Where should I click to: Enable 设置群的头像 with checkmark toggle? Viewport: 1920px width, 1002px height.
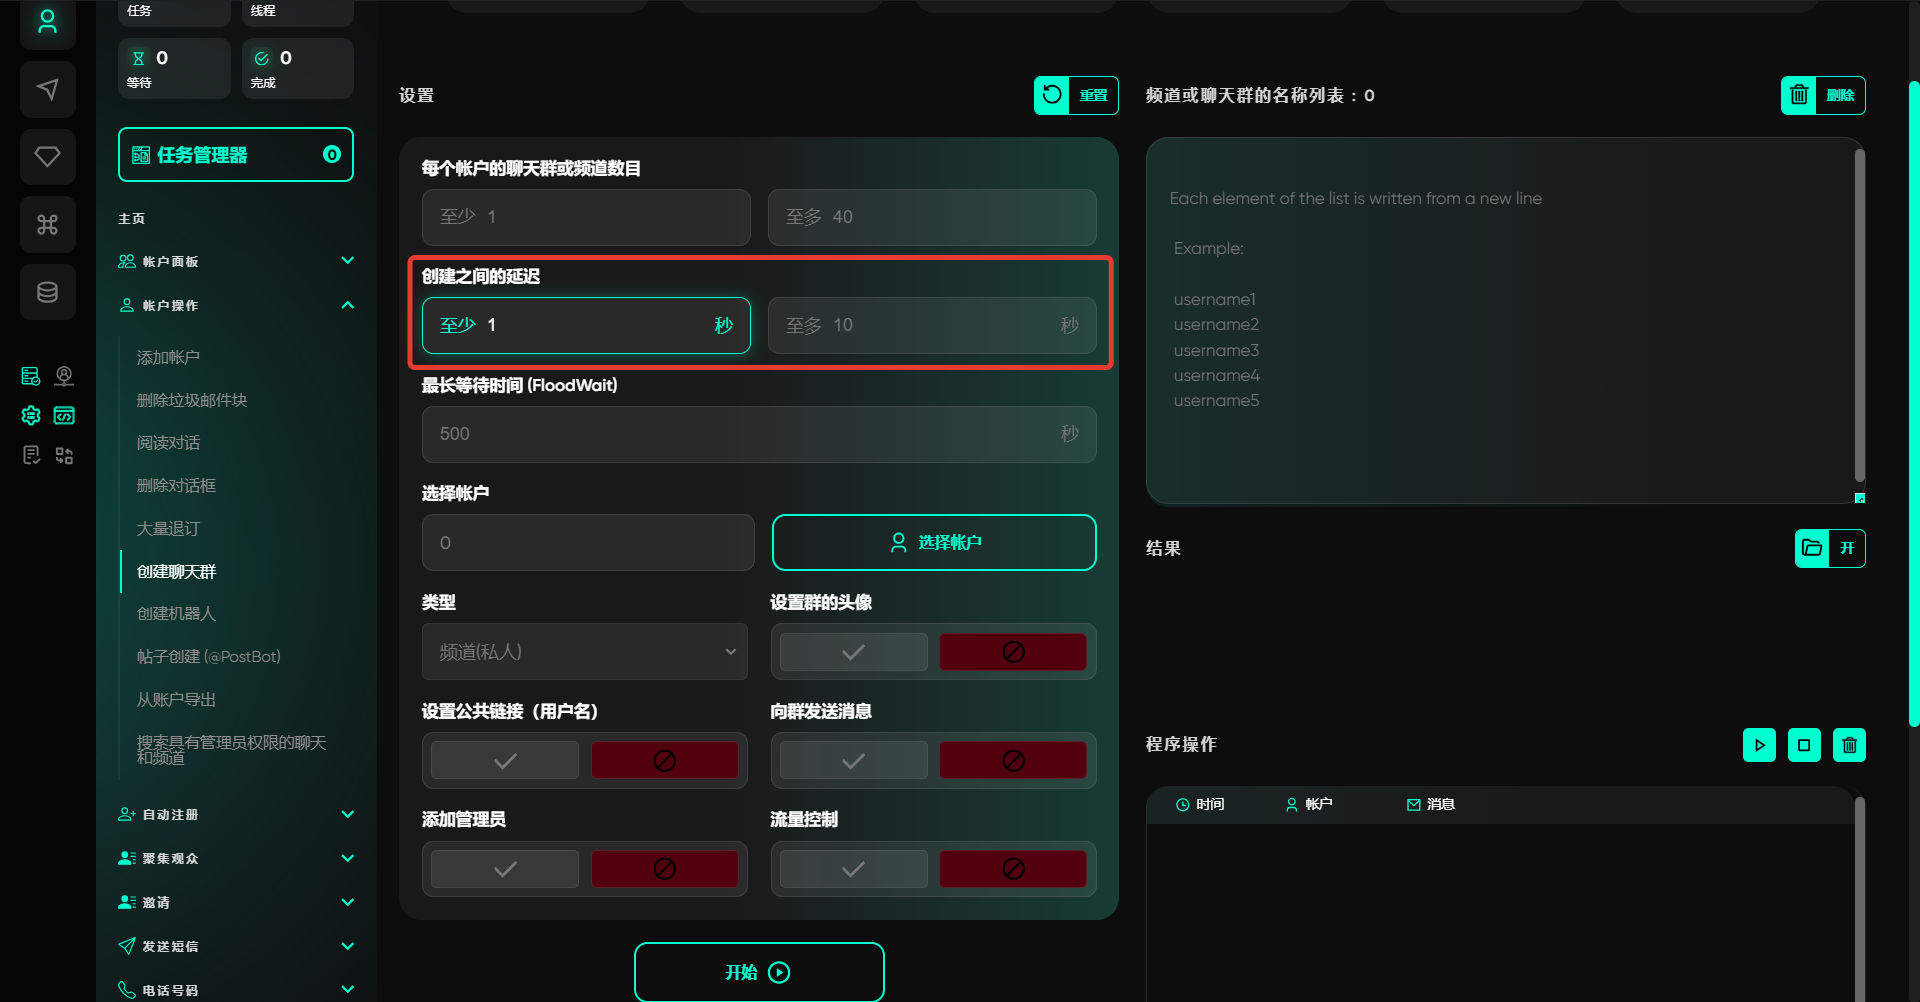click(x=853, y=652)
